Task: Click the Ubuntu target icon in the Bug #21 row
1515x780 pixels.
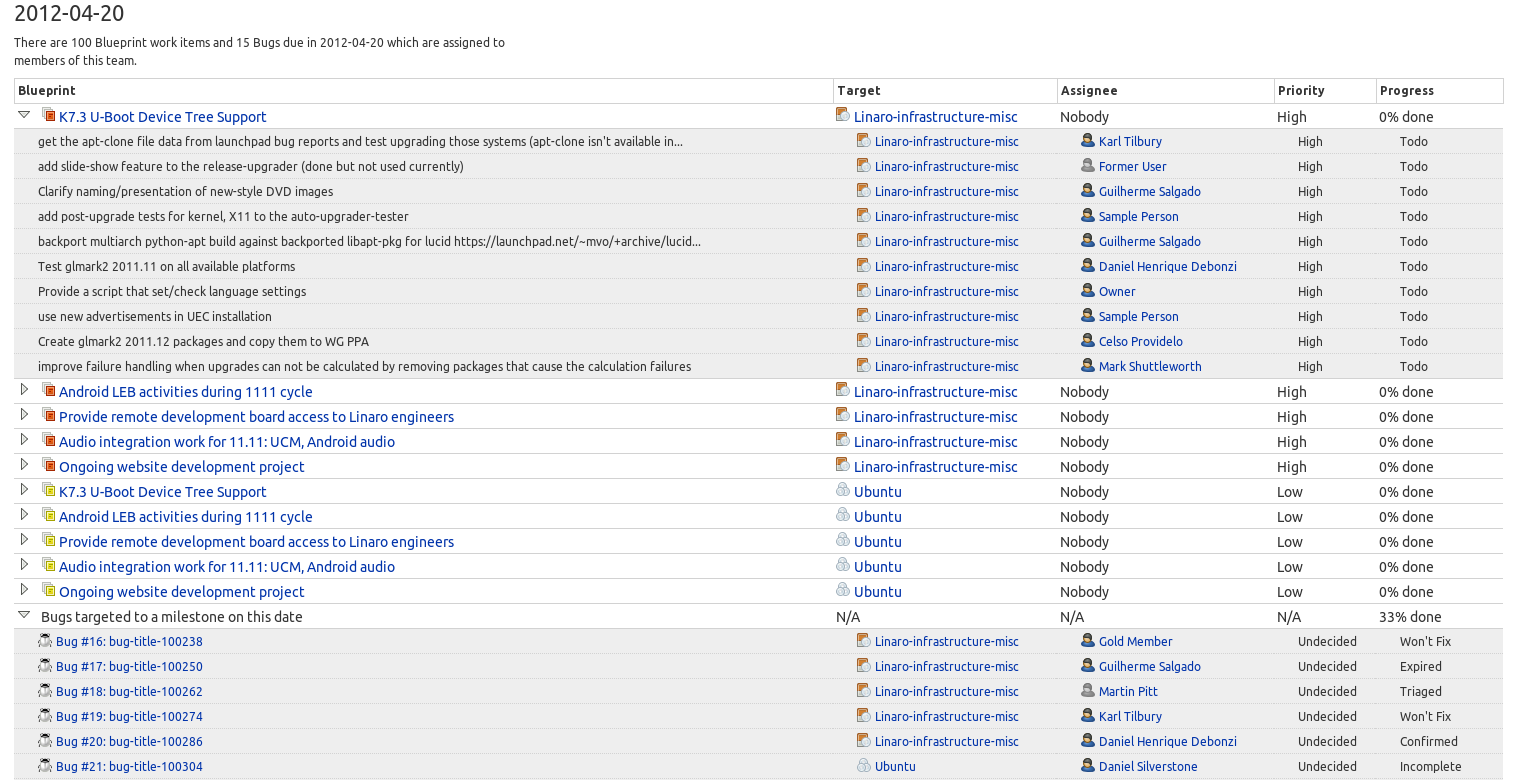Action: coord(863,766)
